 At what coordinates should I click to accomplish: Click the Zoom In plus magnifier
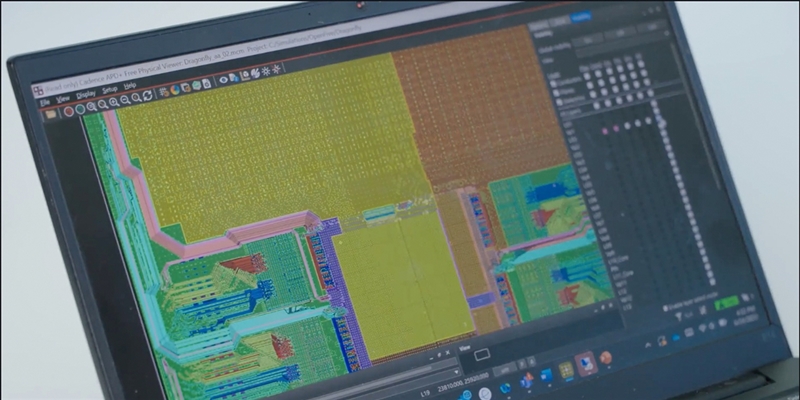tap(114, 102)
